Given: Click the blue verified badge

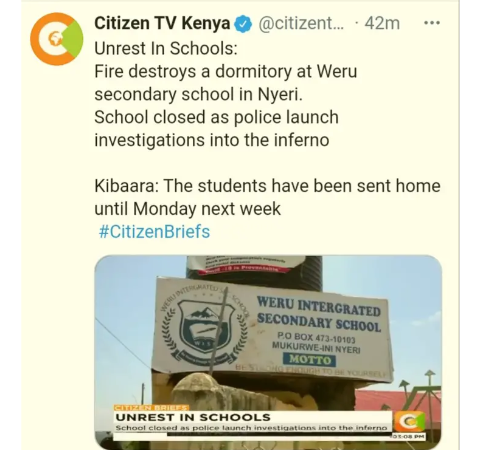Looking at the screenshot, I should point(243,24).
